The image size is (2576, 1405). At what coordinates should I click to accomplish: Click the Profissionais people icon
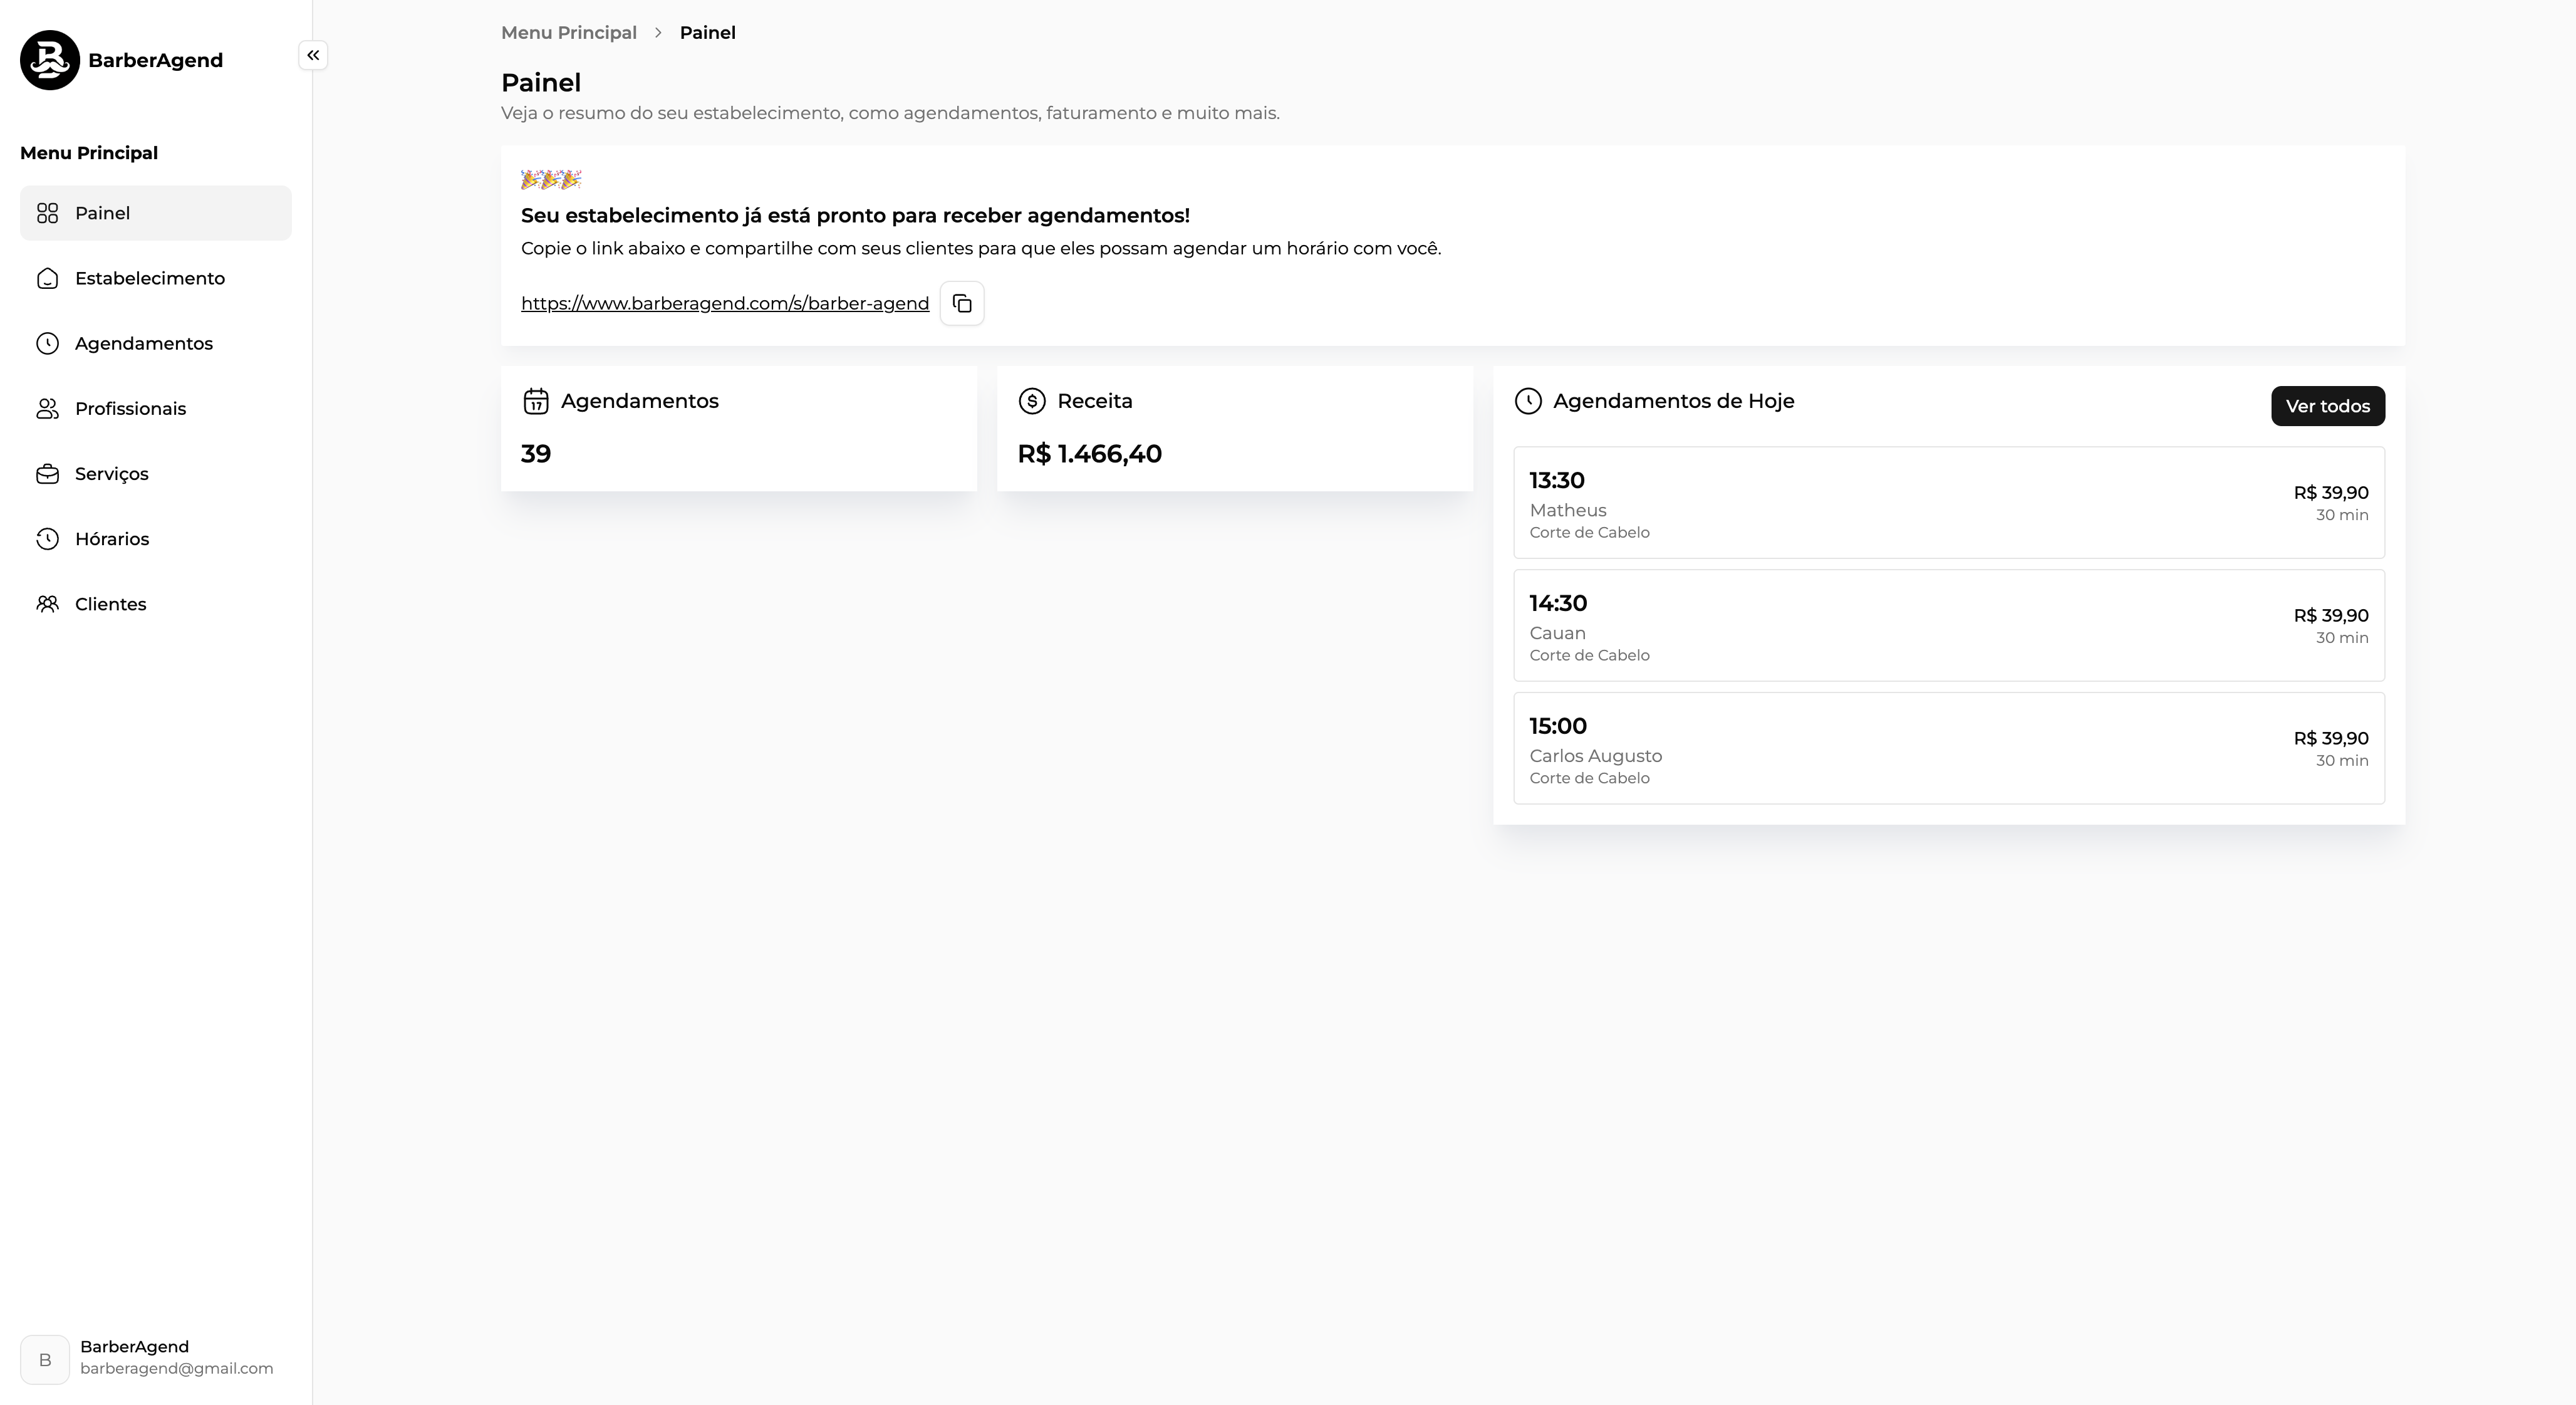coord(47,408)
